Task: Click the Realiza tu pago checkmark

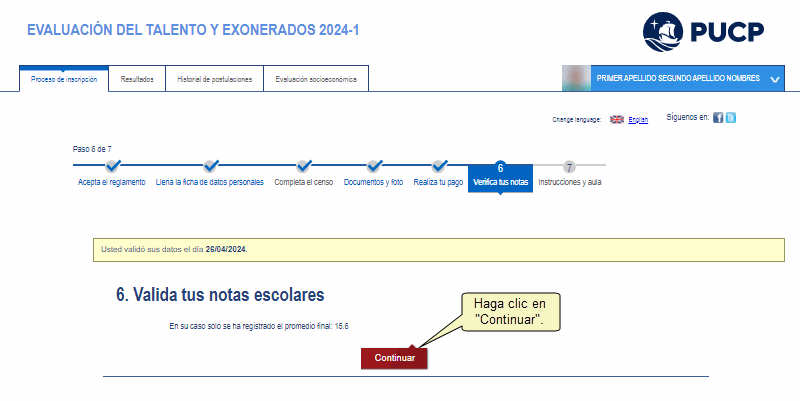Action: pyautogui.click(x=439, y=166)
